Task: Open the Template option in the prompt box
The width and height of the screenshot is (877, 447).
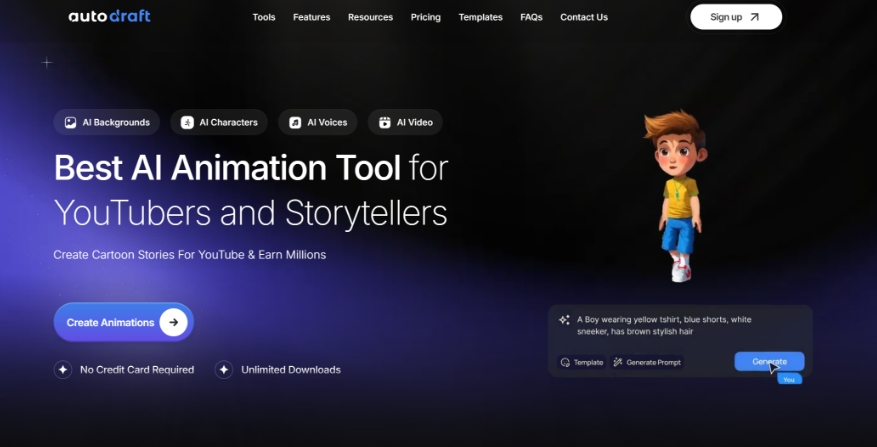Action: coord(582,363)
